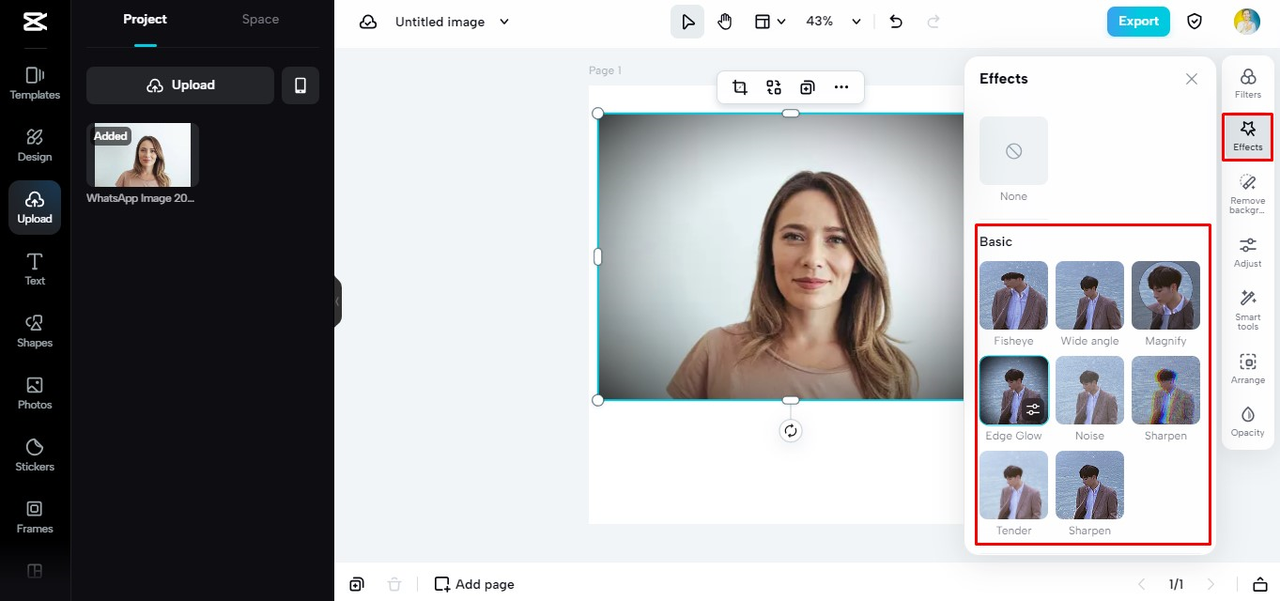Open the Filters panel
Screen dimensions: 1280x601
[1248, 83]
